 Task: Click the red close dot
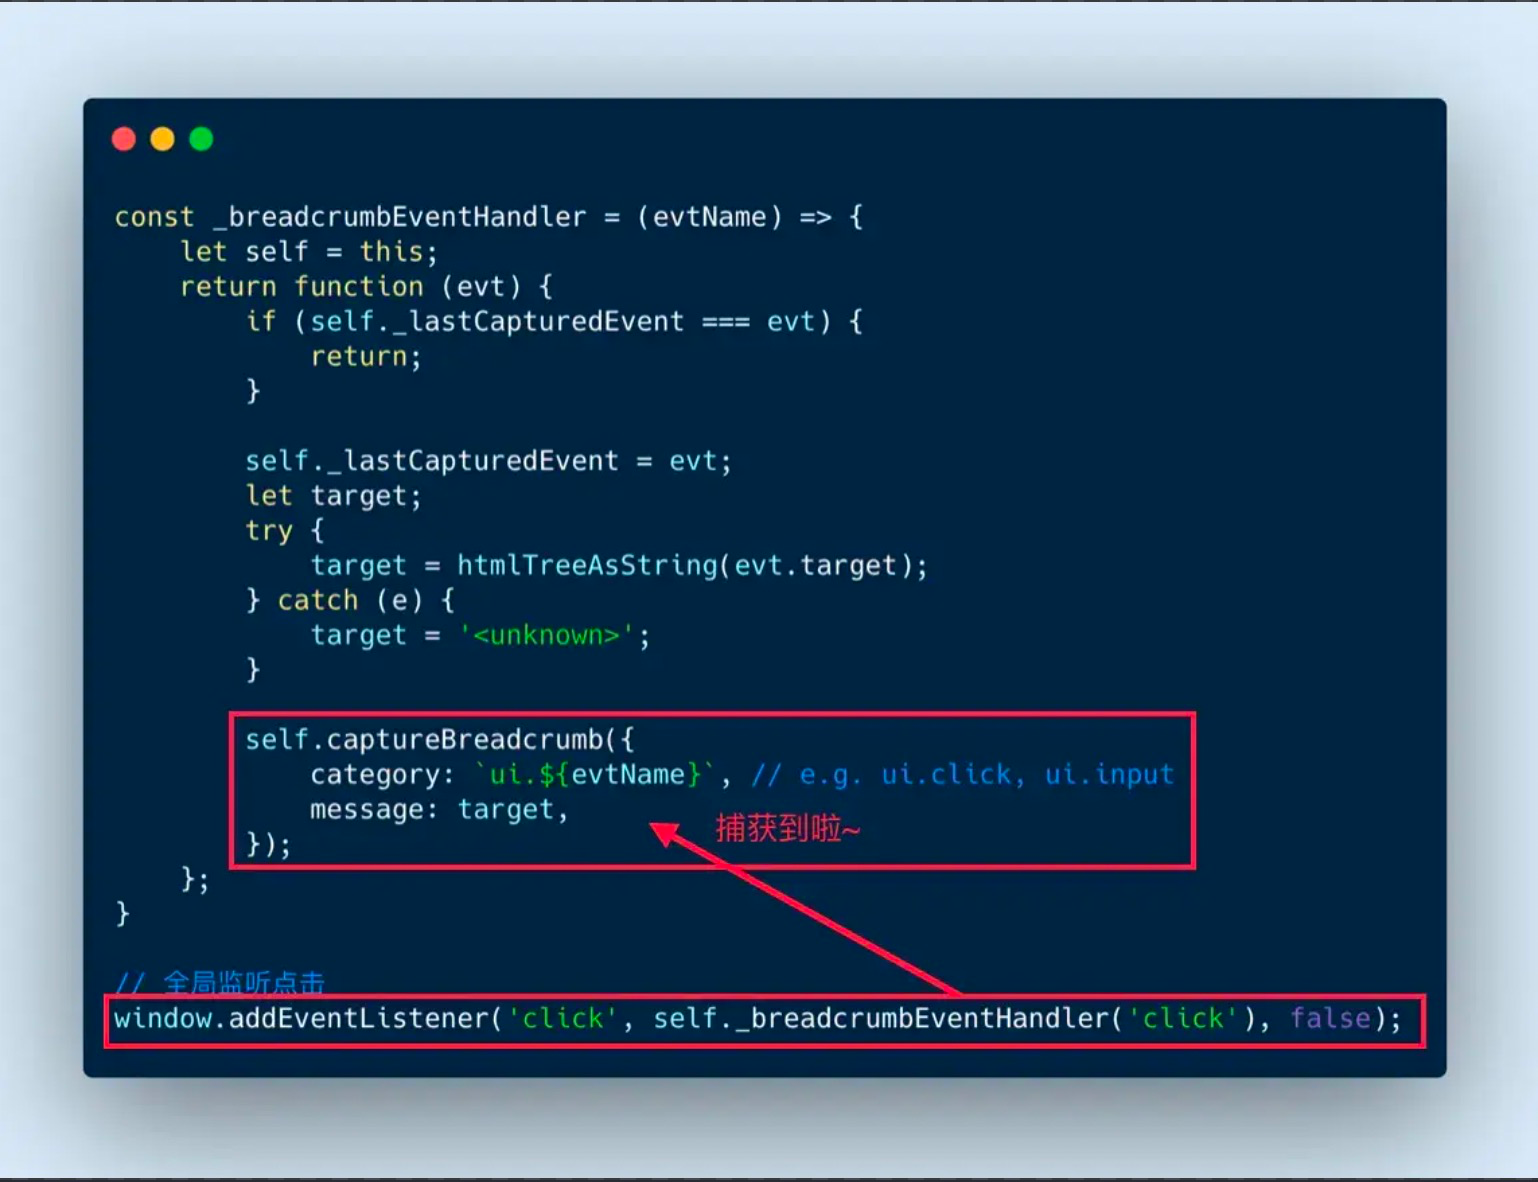124,139
